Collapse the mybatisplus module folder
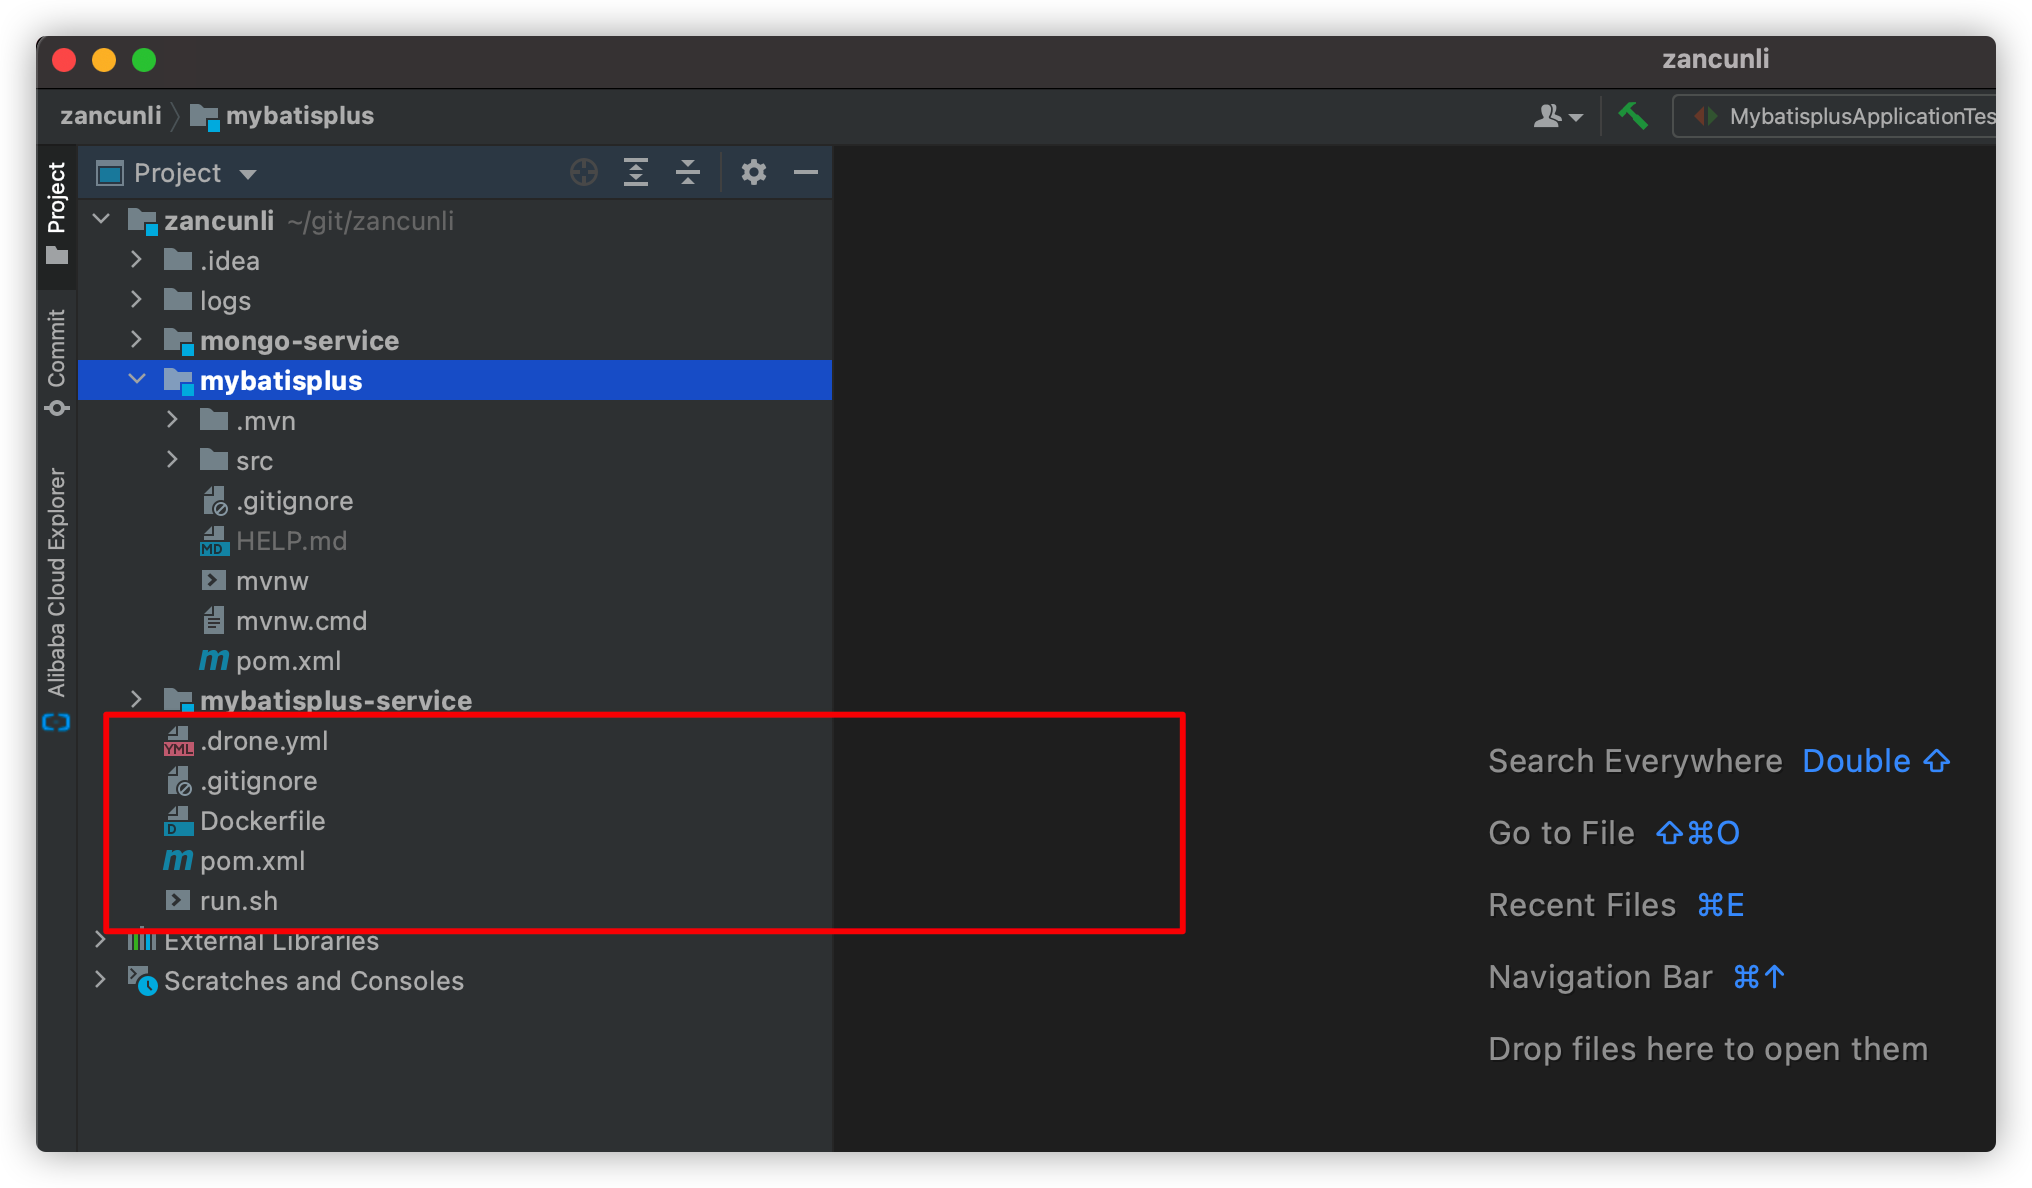The image size is (2032, 1188). click(137, 380)
